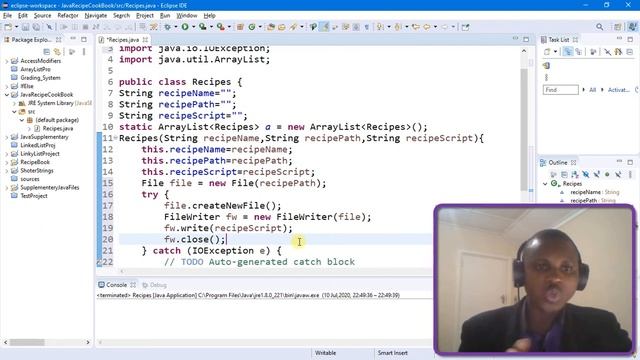Click the New Java Class icon
The width and height of the screenshot is (640, 360).
tap(252, 27)
